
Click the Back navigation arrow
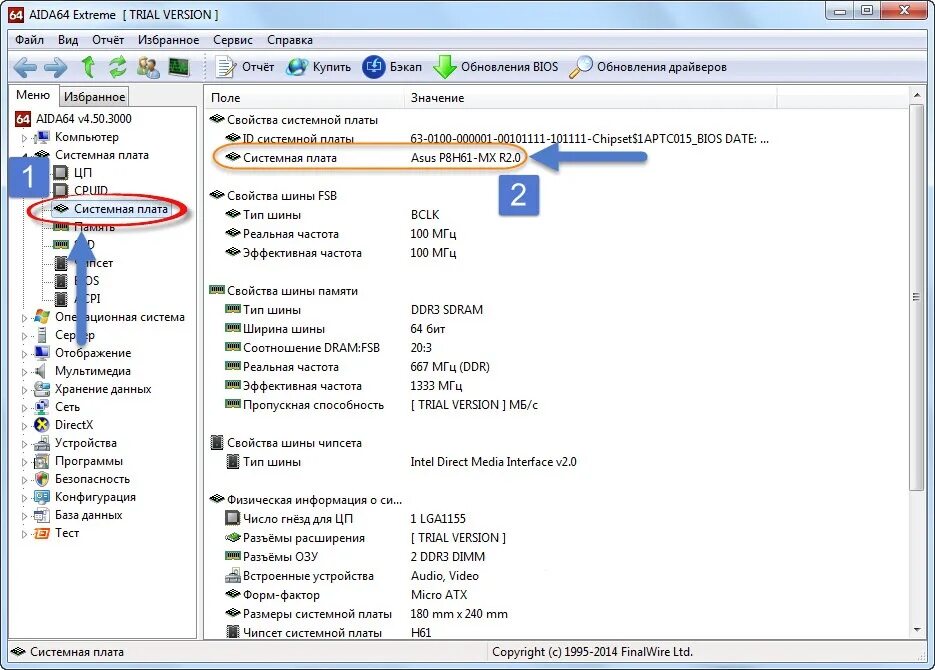[x=24, y=67]
